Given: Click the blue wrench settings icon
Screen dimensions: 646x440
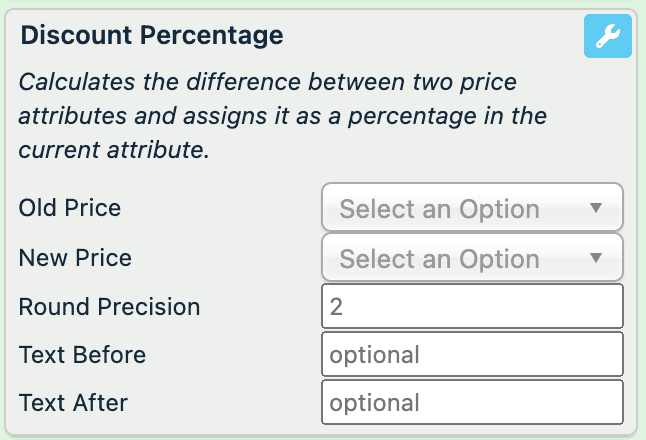Looking at the screenshot, I should (x=607, y=38).
